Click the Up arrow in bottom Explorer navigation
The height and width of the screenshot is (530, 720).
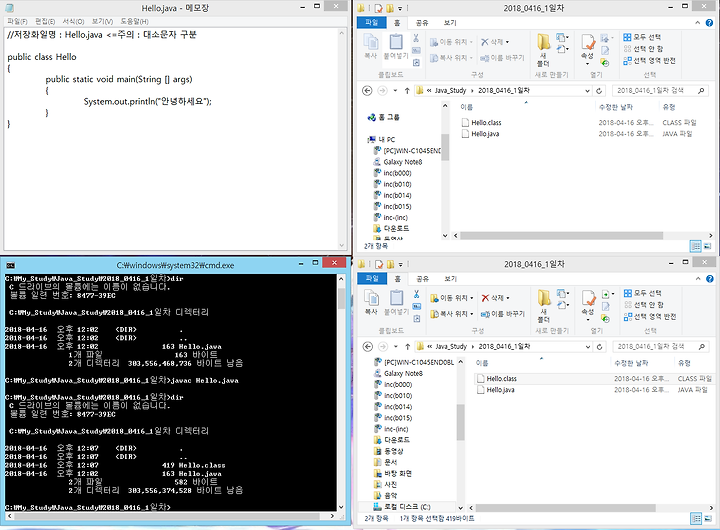point(407,347)
